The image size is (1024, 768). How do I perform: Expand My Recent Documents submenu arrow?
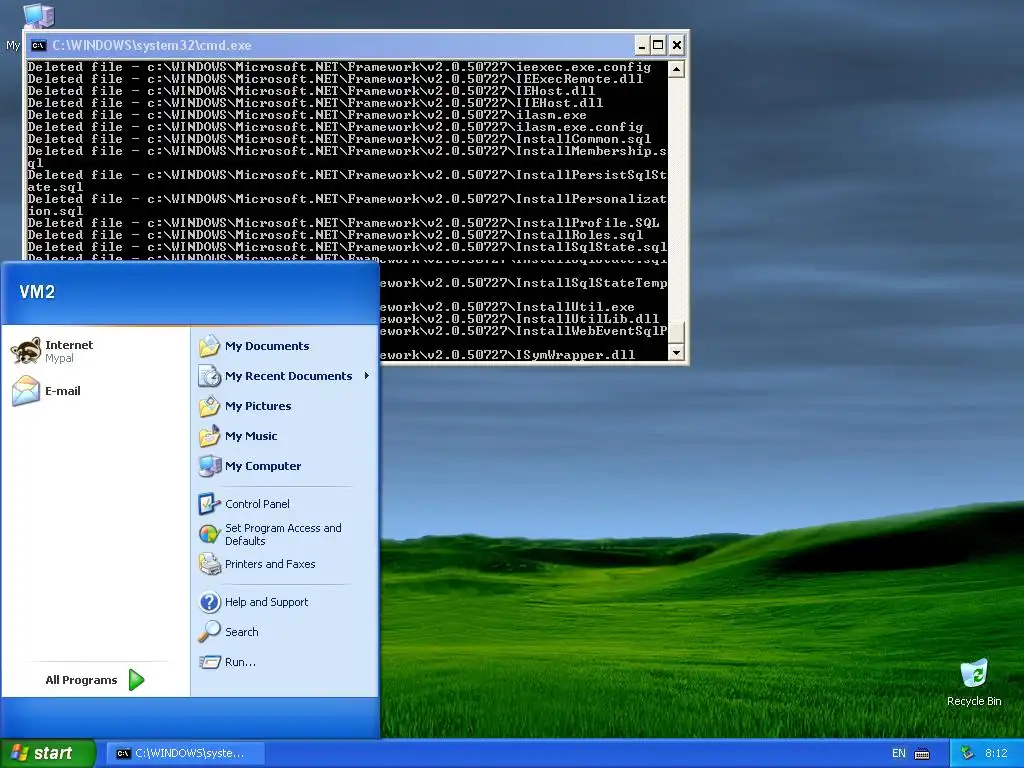367,376
